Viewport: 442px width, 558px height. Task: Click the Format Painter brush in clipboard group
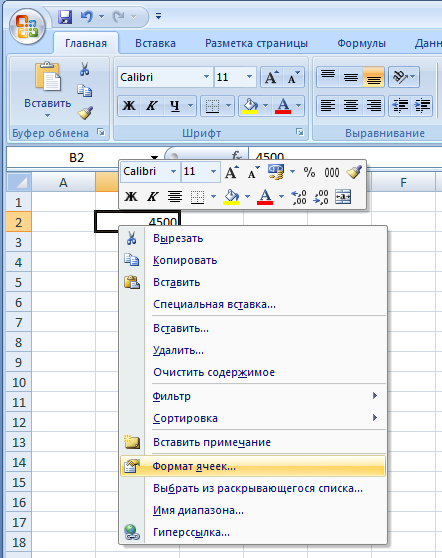point(85,113)
